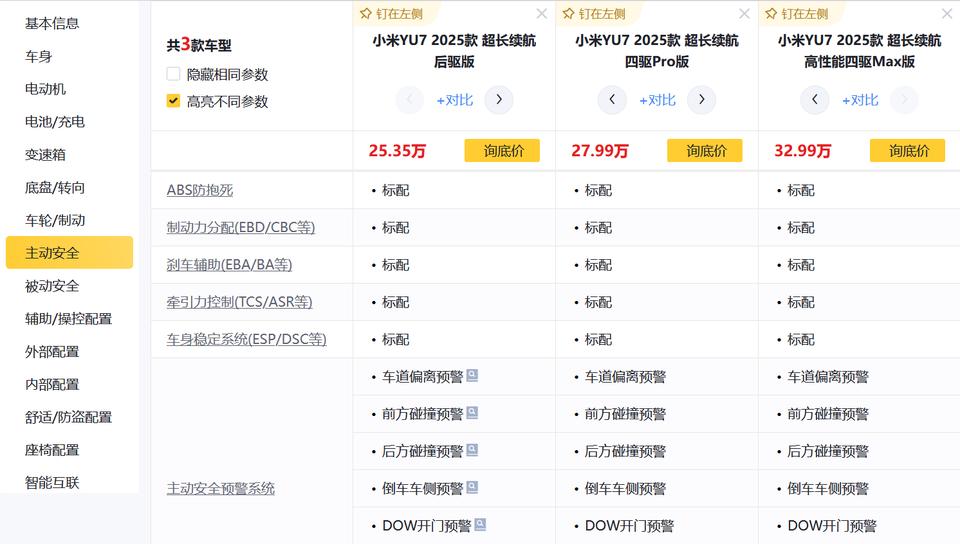Open image icon beside 倒车车侧预警 in 后驱版
Image resolution: width=960 pixels, height=544 pixels.
coord(472,487)
